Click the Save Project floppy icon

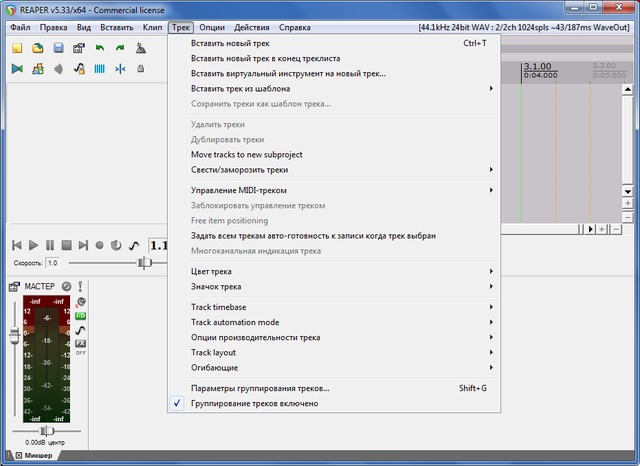pos(58,48)
